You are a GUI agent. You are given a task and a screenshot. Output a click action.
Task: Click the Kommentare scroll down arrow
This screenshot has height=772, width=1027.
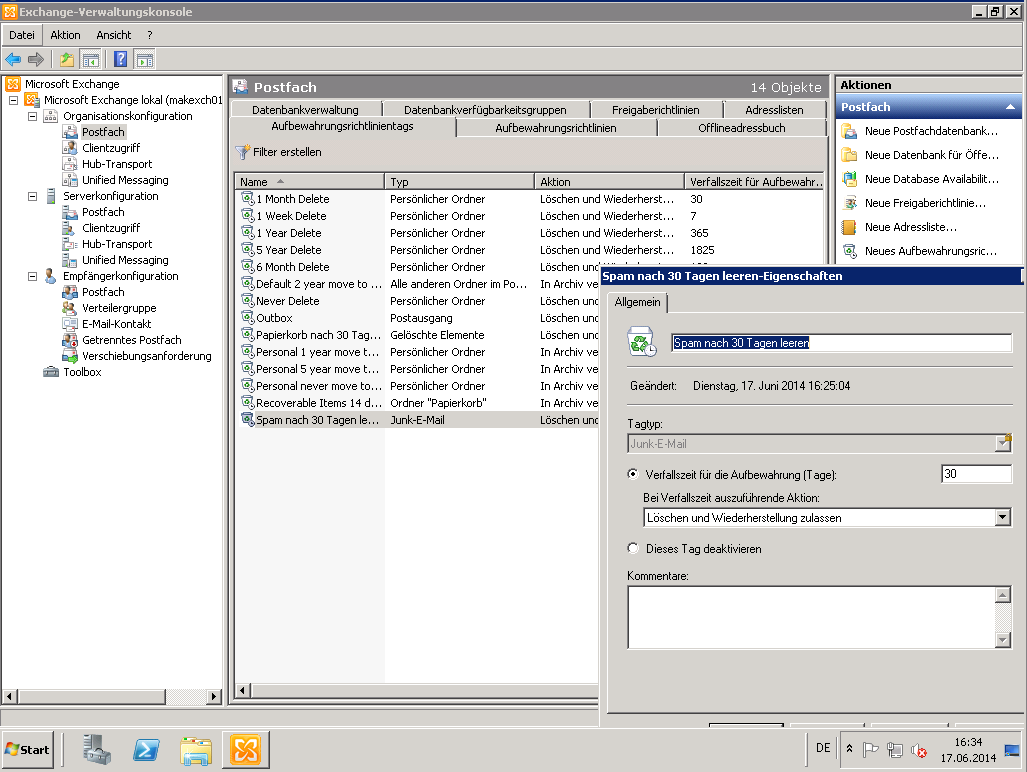pos(1002,640)
